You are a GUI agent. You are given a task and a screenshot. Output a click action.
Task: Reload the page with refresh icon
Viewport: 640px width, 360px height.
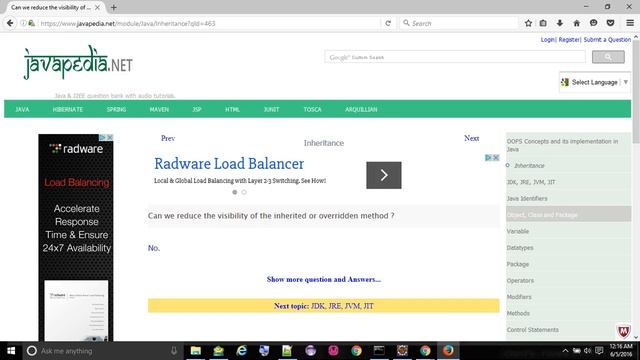tap(388, 23)
